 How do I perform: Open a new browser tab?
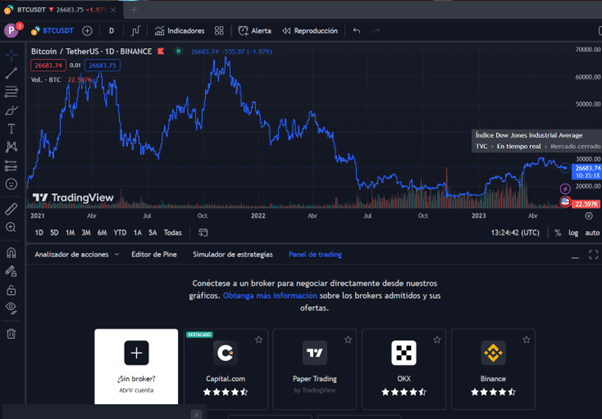tap(134, 10)
